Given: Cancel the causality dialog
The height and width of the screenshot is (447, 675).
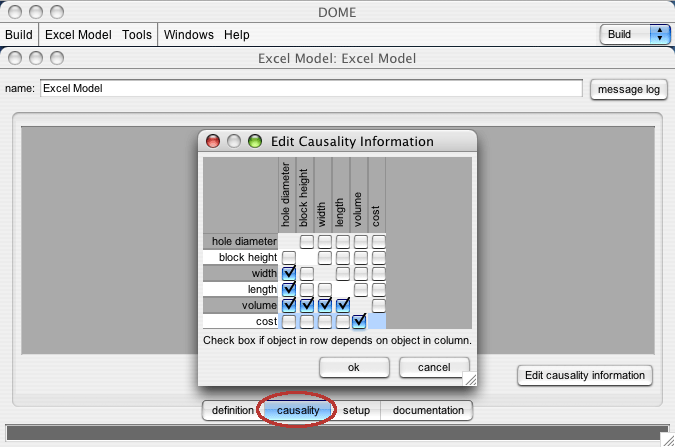Looking at the screenshot, I should click(x=434, y=367).
